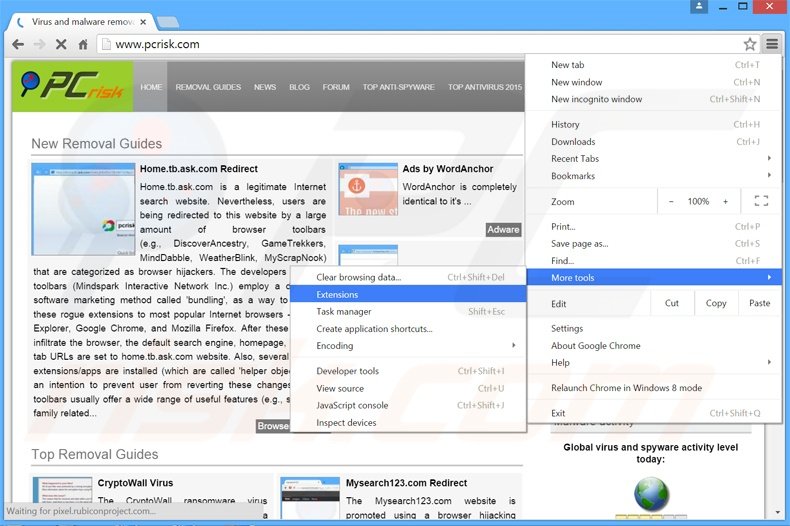This screenshot has width=790, height=526.
Task: Choose New tab from Chrome menu
Action: pos(654,64)
